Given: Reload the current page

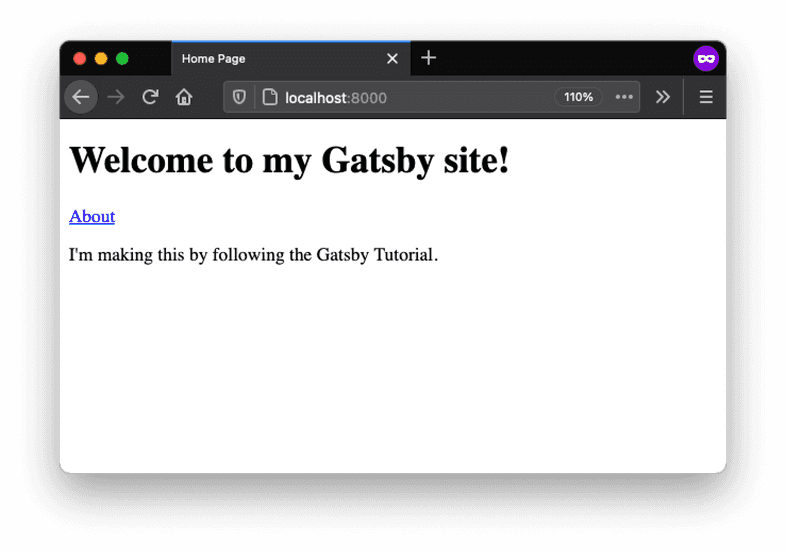Looking at the screenshot, I should [150, 97].
